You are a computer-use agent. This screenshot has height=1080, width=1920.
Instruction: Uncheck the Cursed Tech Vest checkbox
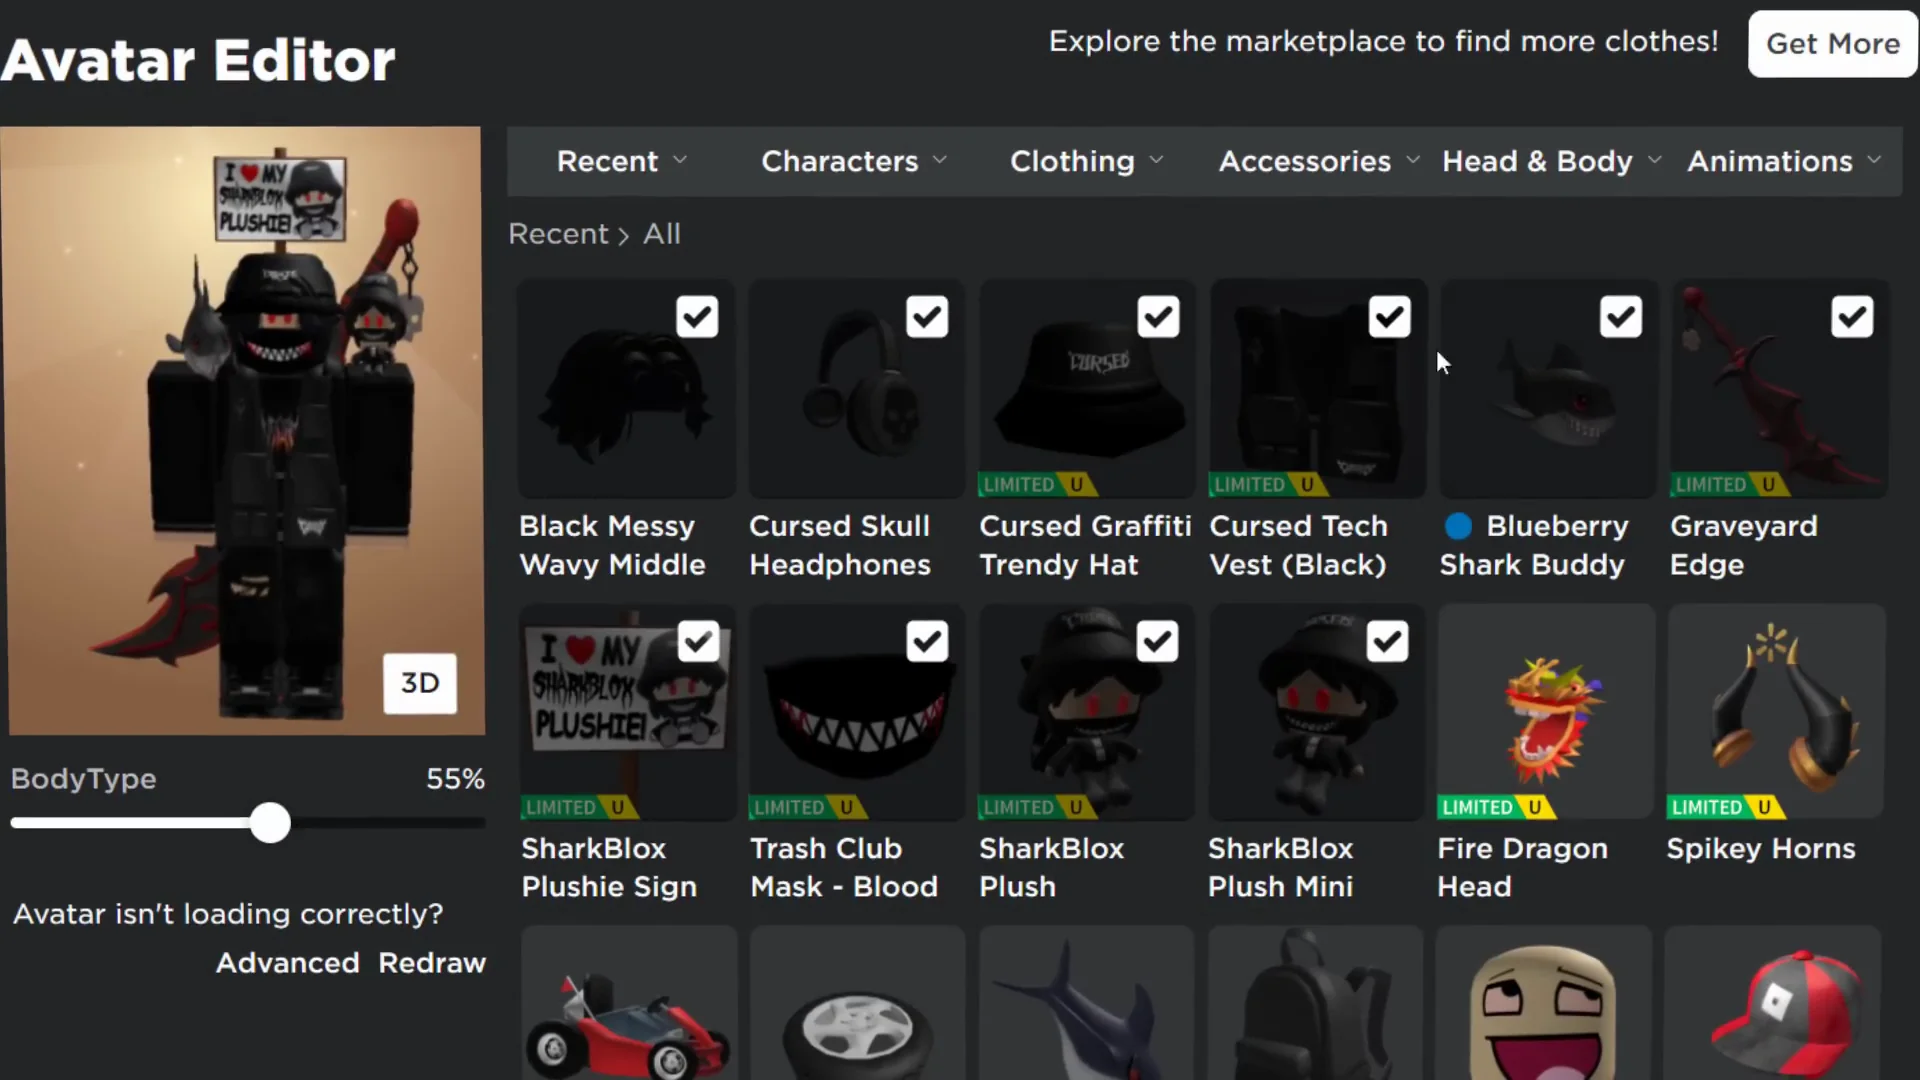point(1390,317)
